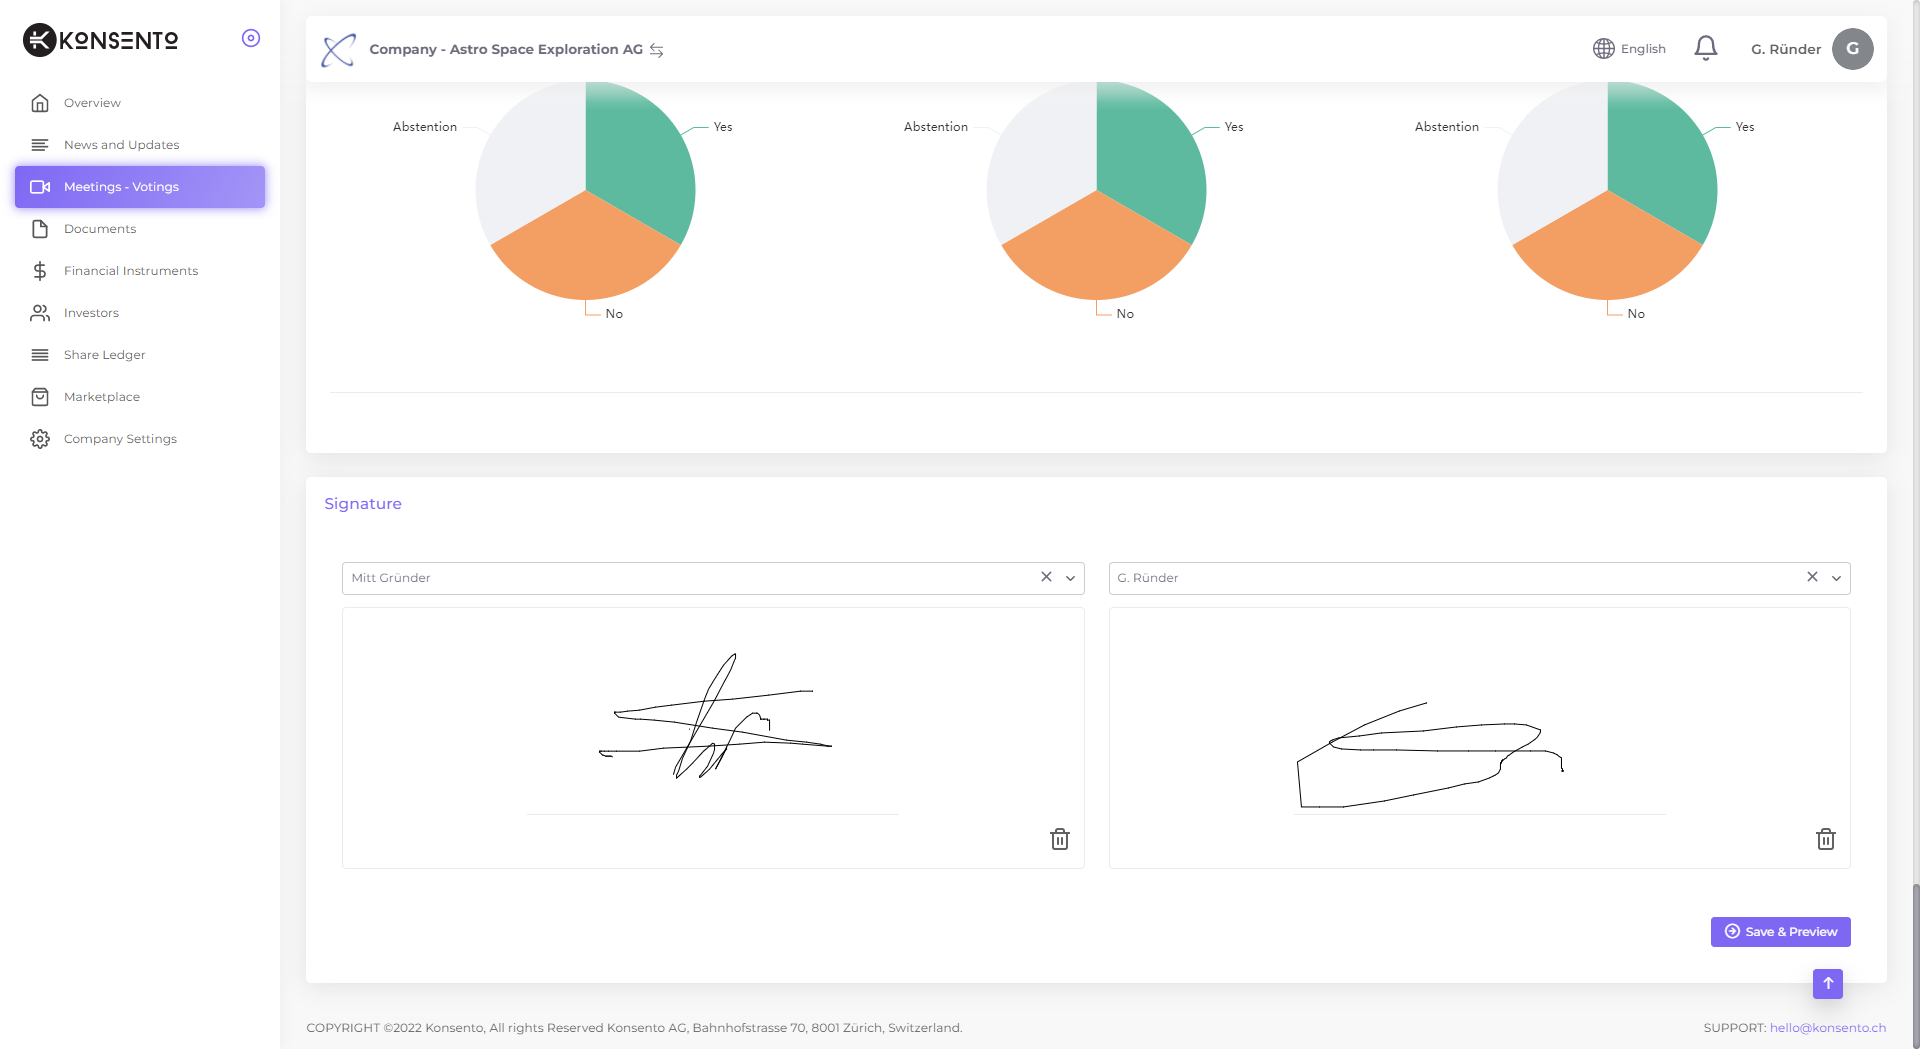
Task: Expand the G. Ründer signer dropdown
Action: (x=1836, y=578)
